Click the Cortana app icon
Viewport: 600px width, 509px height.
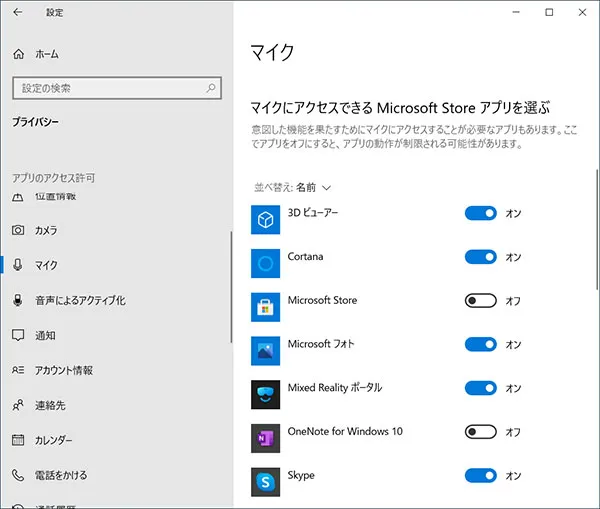click(x=265, y=263)
